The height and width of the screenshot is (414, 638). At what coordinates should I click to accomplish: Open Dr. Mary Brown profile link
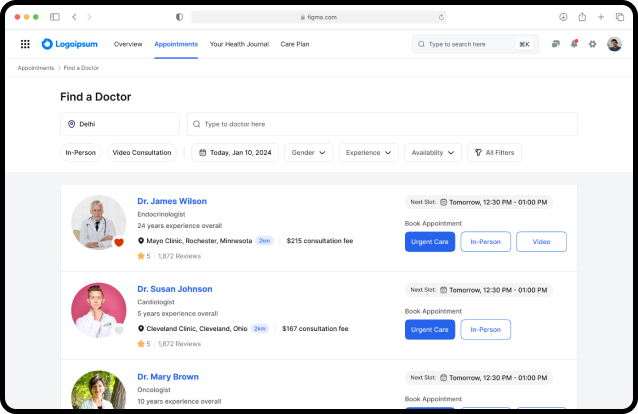click(x=168, y=377)
